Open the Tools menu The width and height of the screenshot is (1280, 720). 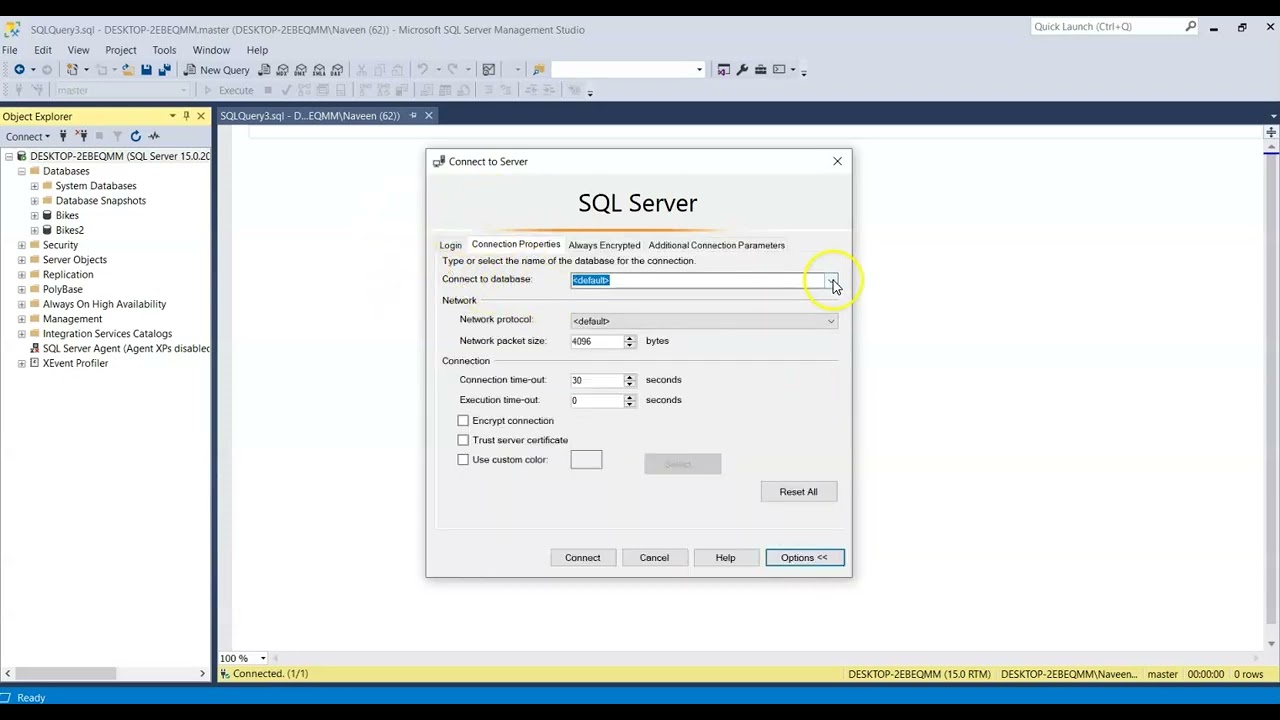point(164,50)
